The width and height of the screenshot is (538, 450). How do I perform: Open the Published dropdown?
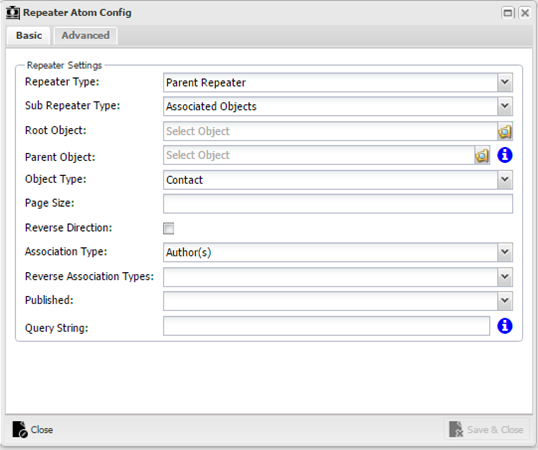pos(505,301)
